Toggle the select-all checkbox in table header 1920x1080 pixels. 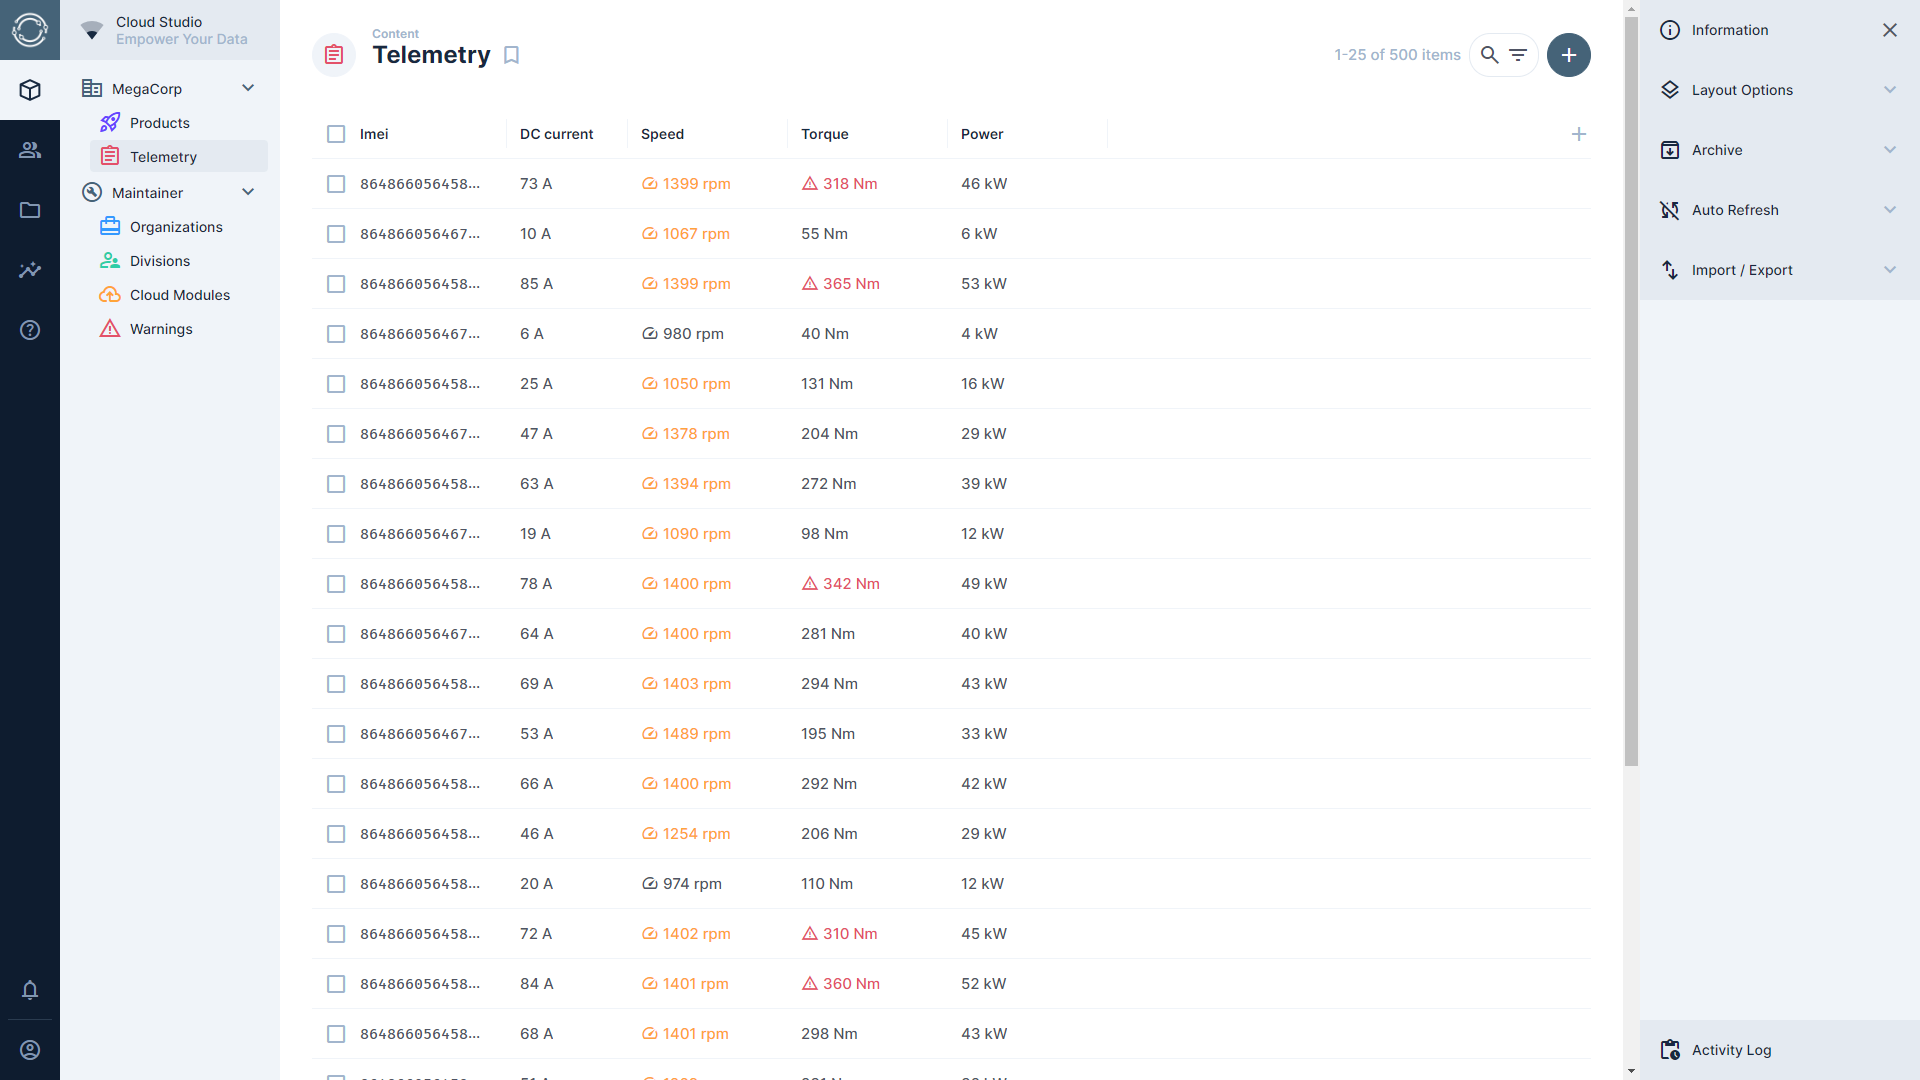pyautogui.click(x=336, y=134)
